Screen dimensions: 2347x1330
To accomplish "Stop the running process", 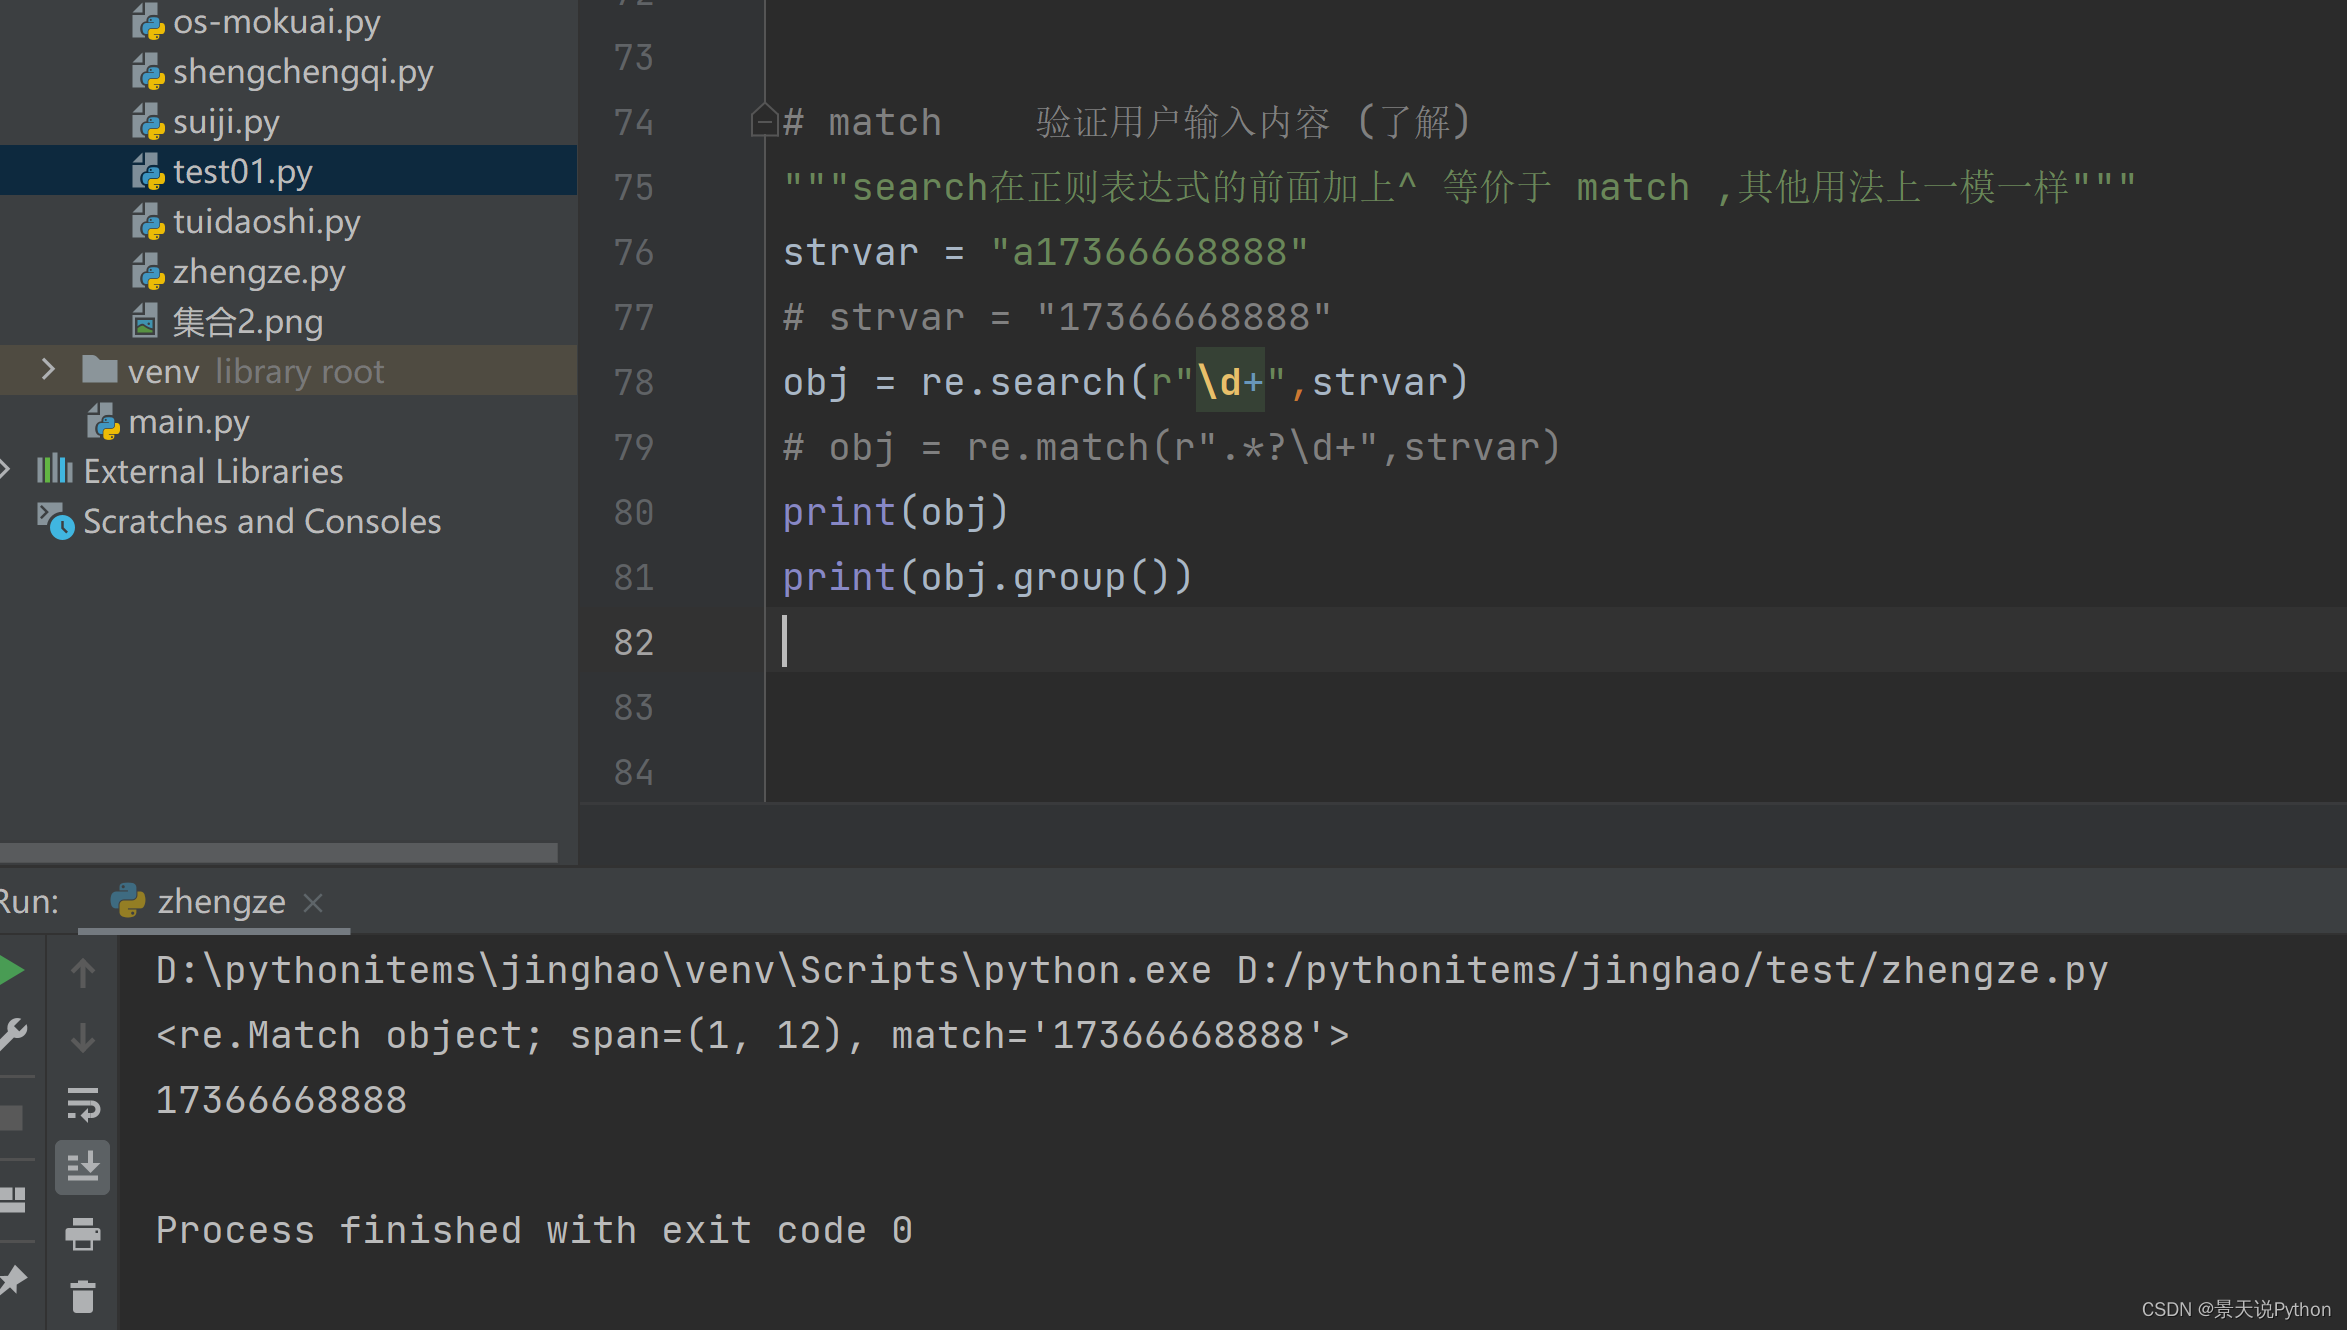I will coord(12,1117).
